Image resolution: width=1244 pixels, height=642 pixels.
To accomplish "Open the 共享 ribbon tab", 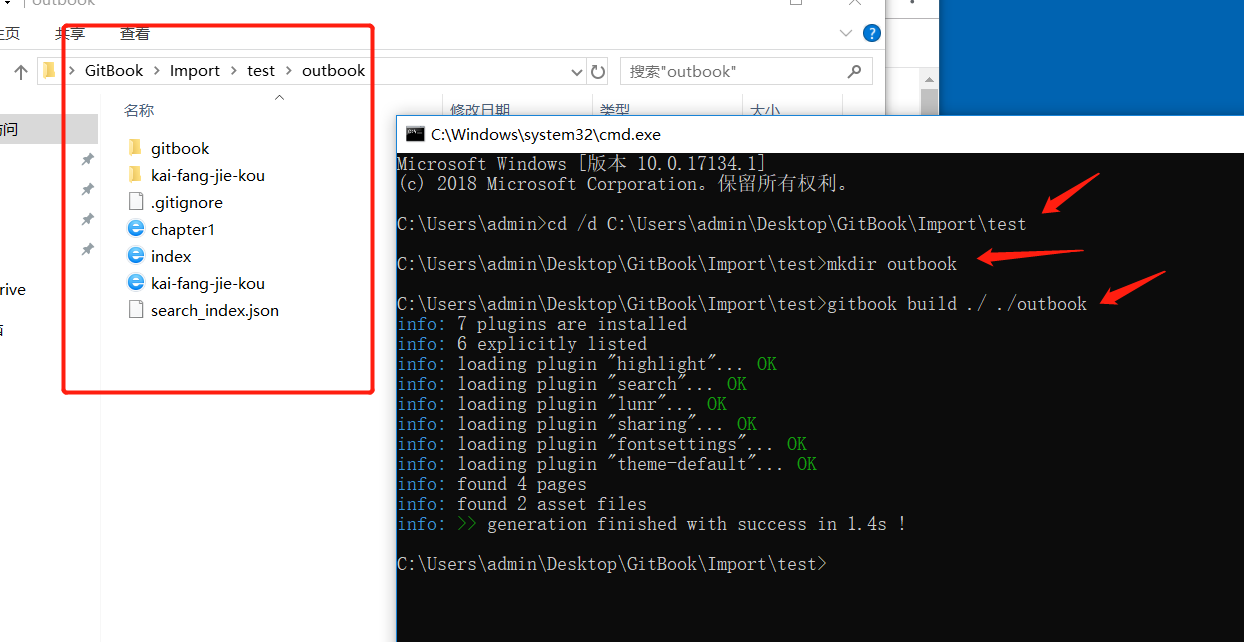I will click(71, 33).
